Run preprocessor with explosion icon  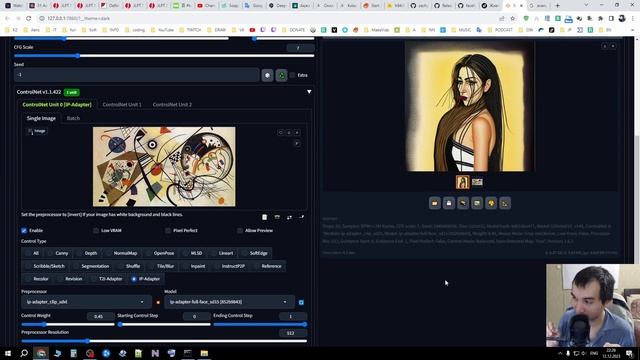point(158,302)
